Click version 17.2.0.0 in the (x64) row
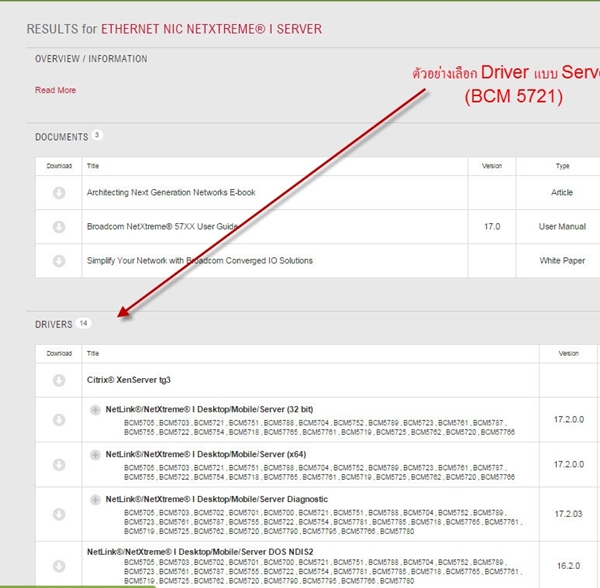Screen dimensions: 600x588 click(569, 464)
